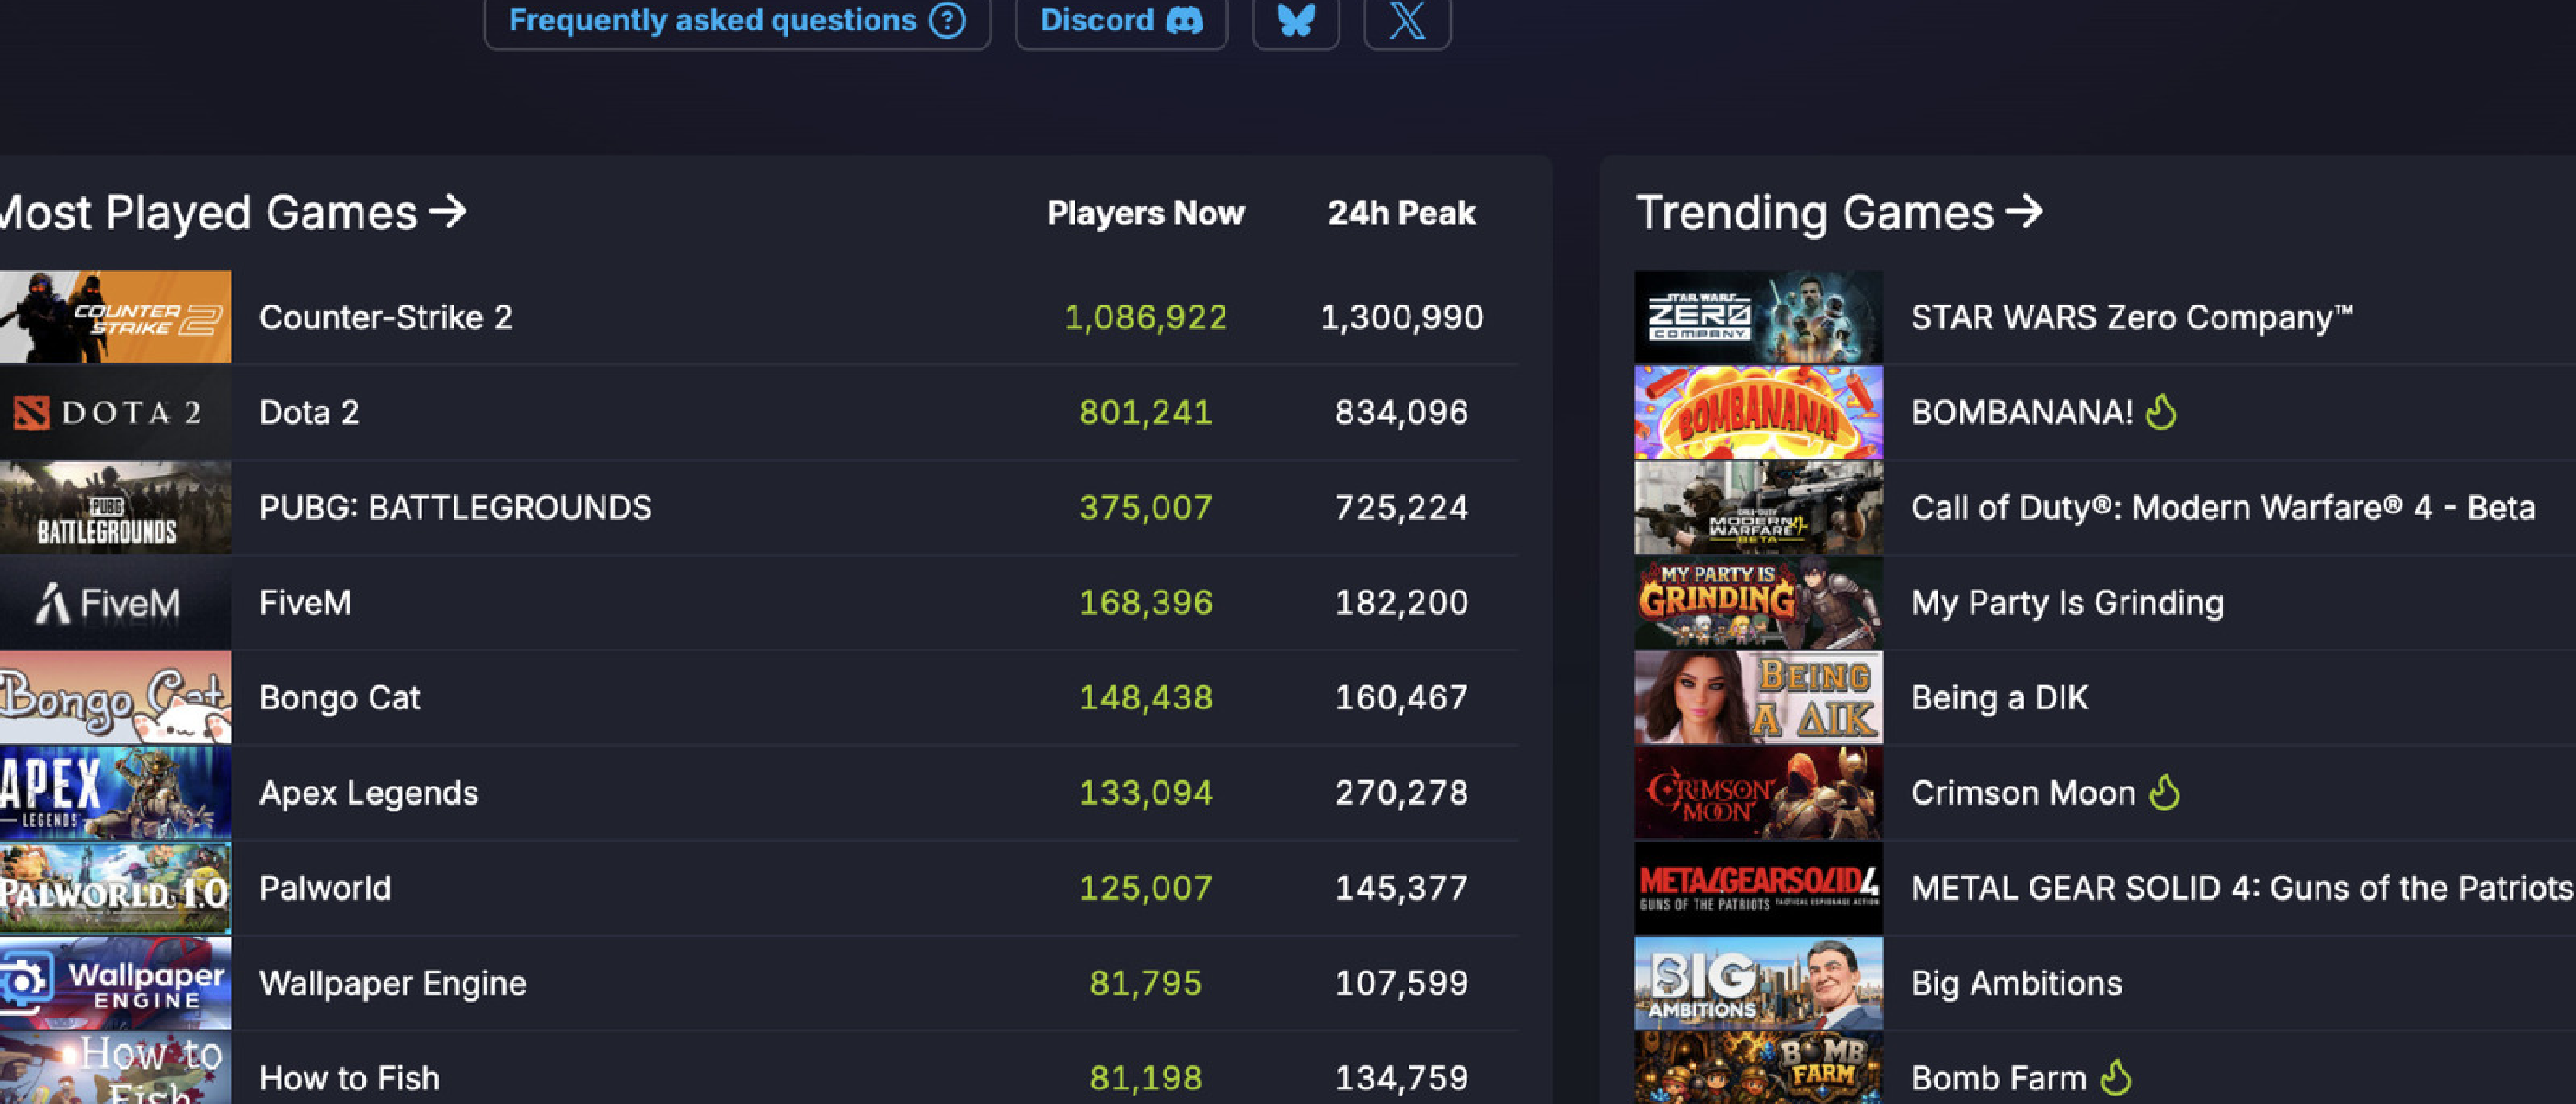The height and width of the screenshot is (1104, 2576).
Task: Open Trending Games heading link
Action: click(1838, 212)
